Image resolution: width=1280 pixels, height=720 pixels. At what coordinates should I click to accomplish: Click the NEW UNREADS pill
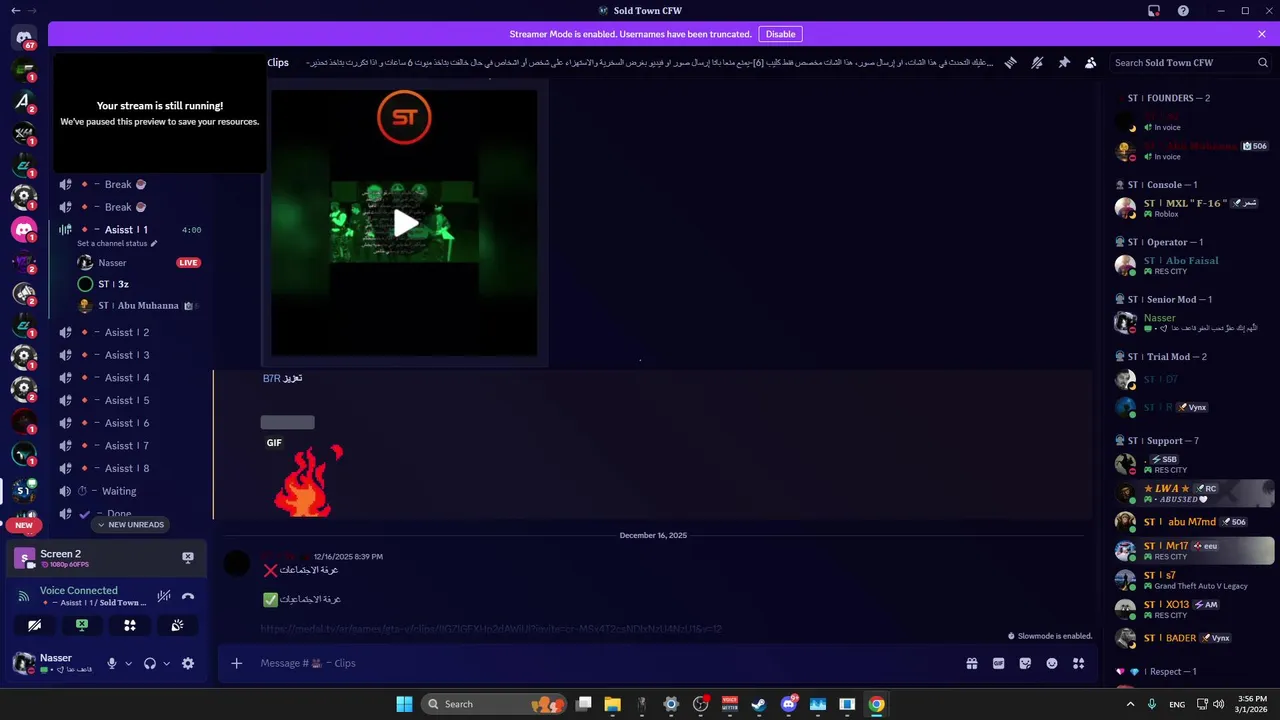[x=130, y=525]
